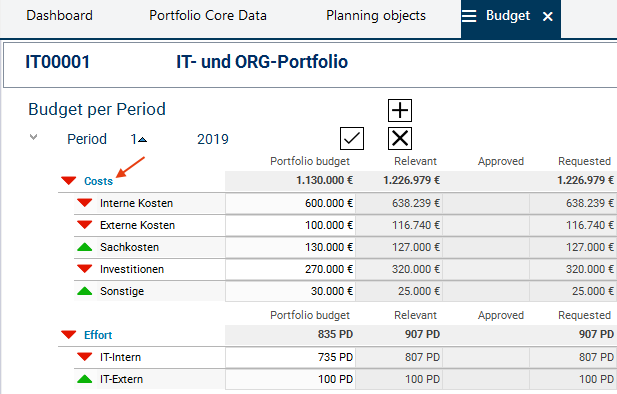Click red triangle next to Costs
The image size is (617, 394).
[68, 181]
